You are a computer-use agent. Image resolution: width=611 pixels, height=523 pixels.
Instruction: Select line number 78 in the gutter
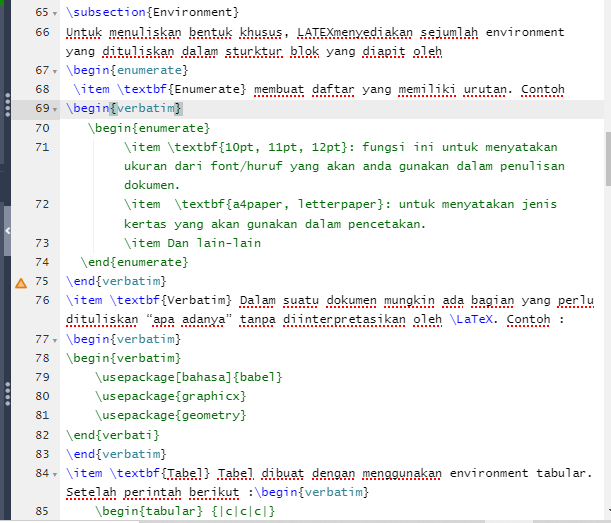tap(42, 358)
